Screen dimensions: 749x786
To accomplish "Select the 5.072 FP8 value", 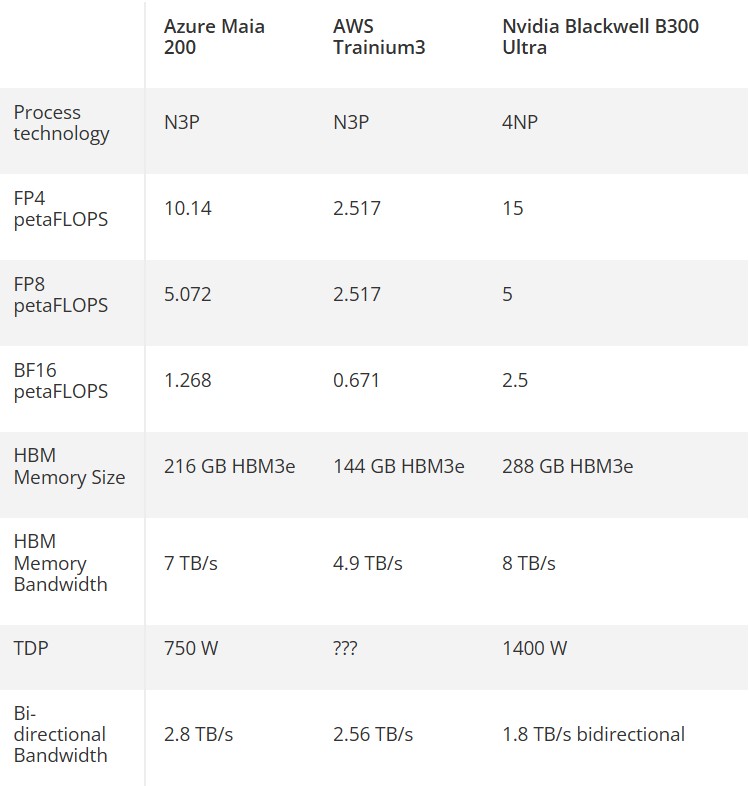I will [x=188, y=295].
